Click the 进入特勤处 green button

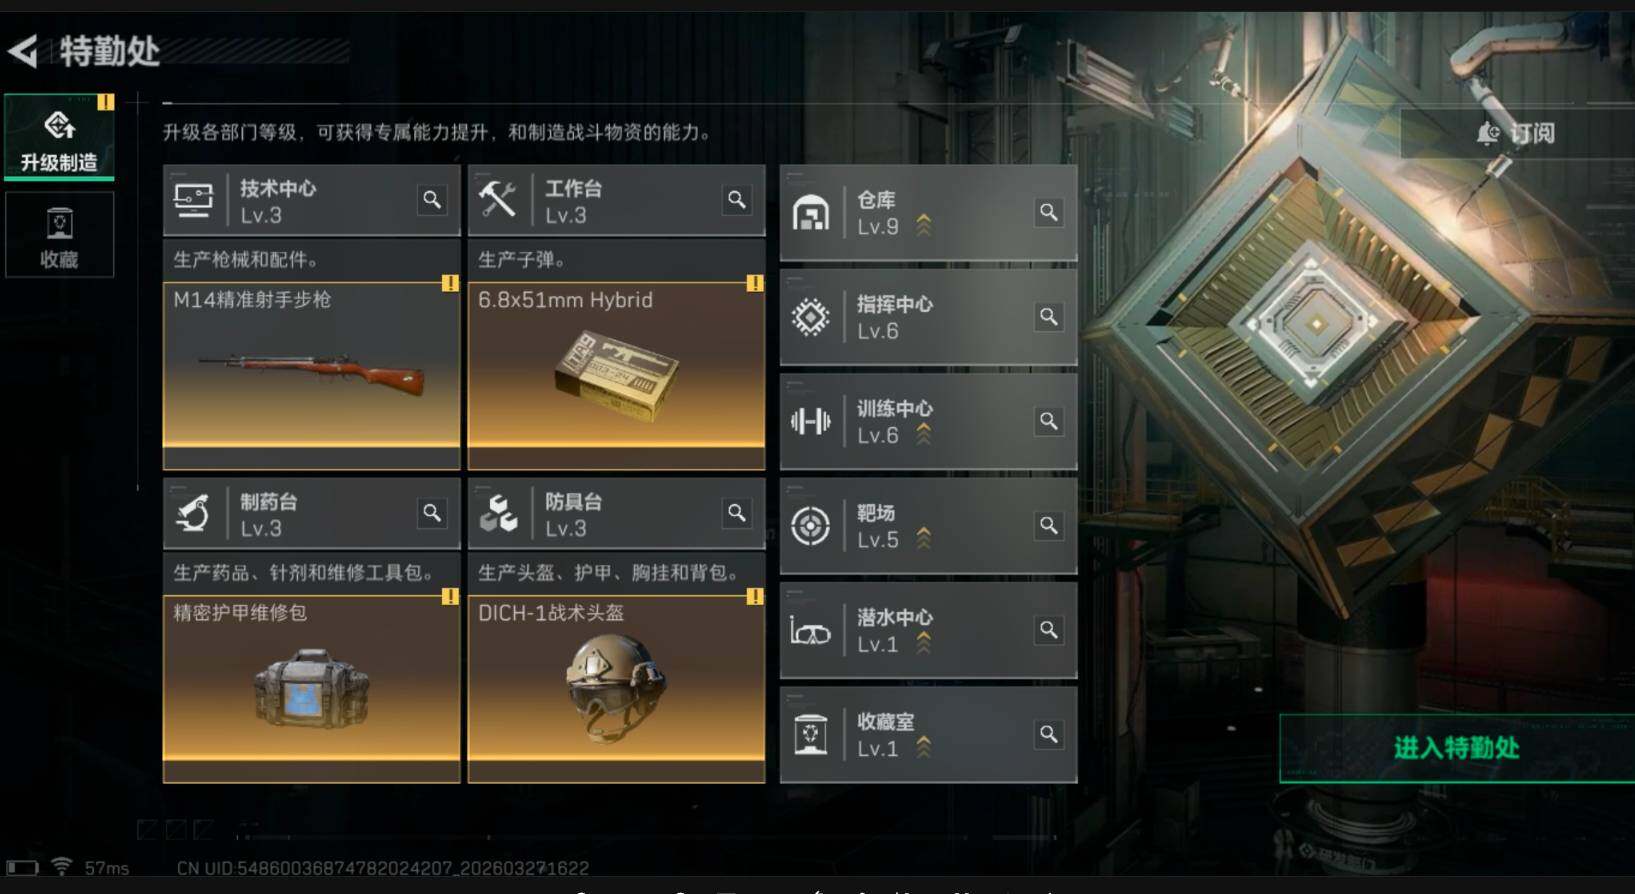[1457, 748]
